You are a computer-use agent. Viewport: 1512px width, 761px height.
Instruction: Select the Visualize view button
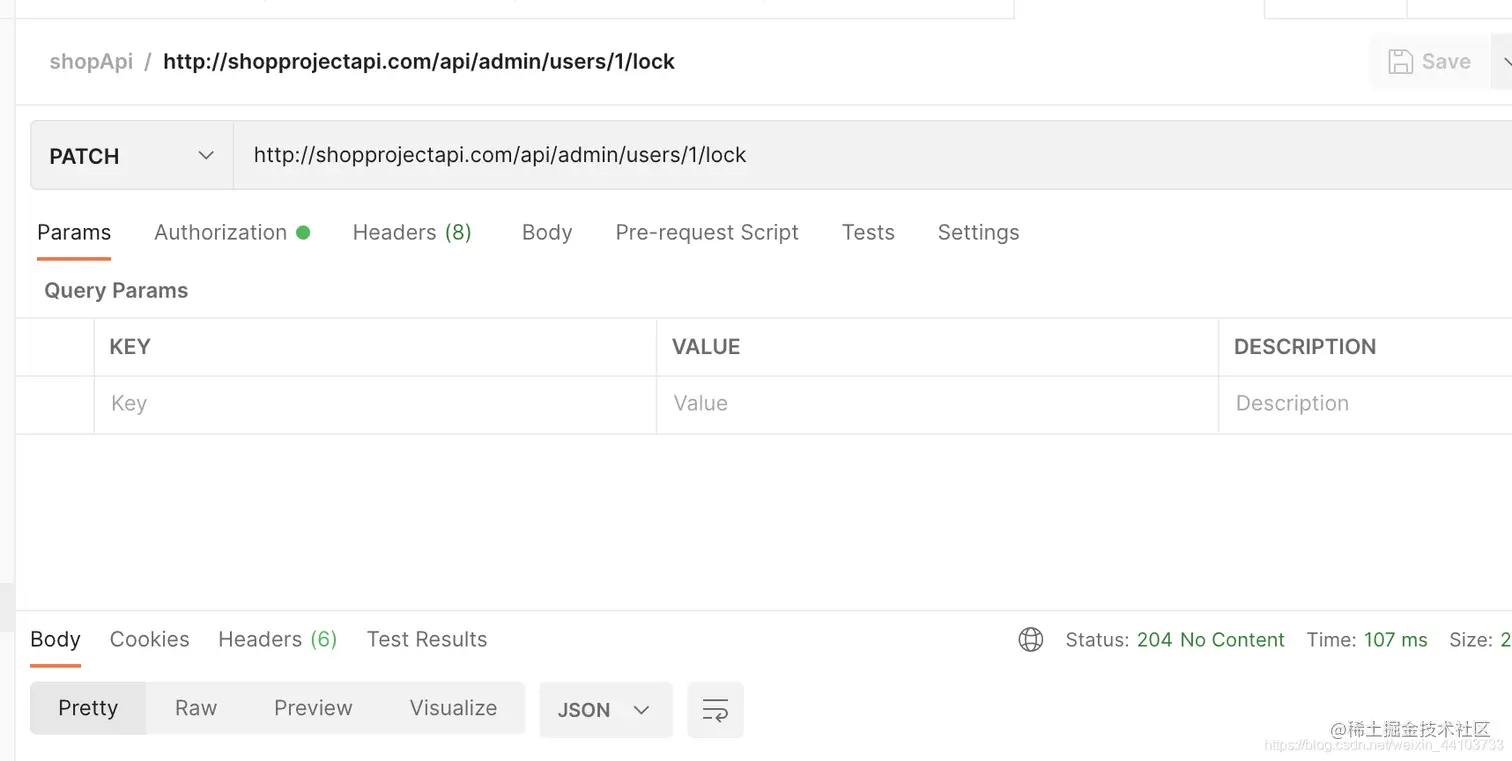click(453, 708)
